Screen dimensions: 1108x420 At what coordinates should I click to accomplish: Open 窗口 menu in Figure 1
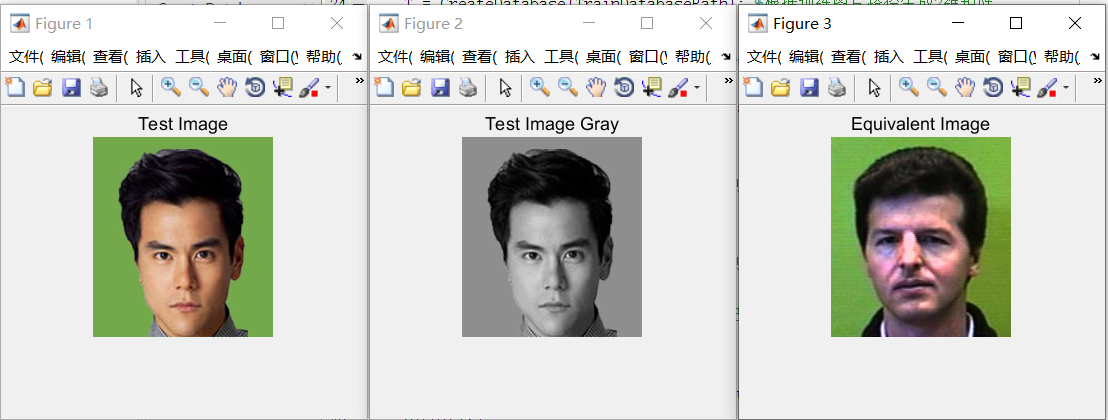pyautogui.click(x=279, y=57)
